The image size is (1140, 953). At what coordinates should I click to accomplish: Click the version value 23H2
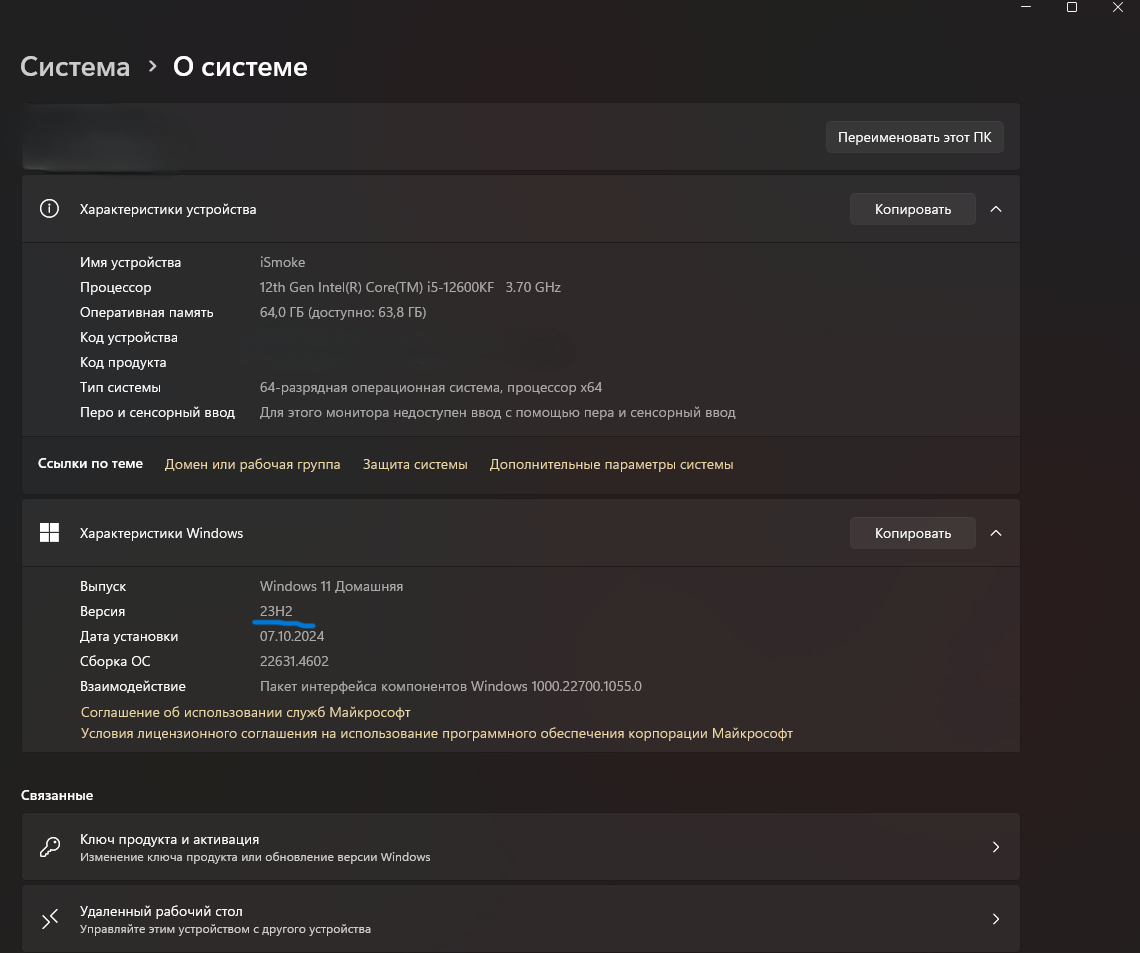[x=276, y=611]
